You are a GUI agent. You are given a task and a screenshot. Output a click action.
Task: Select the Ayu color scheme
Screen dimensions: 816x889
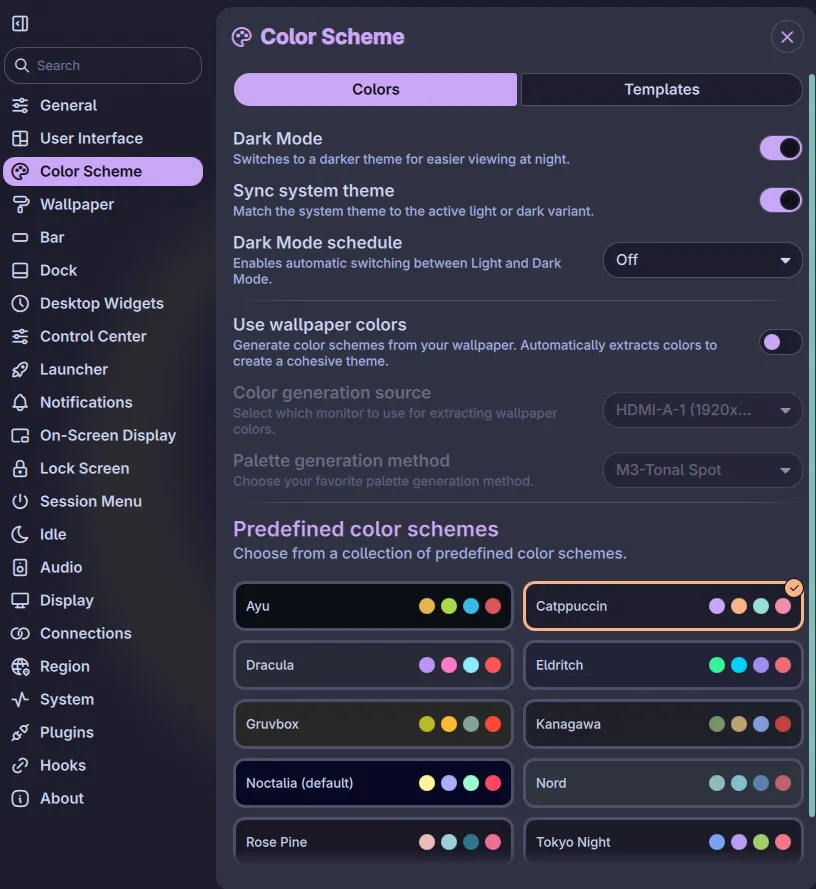[373, 606]
